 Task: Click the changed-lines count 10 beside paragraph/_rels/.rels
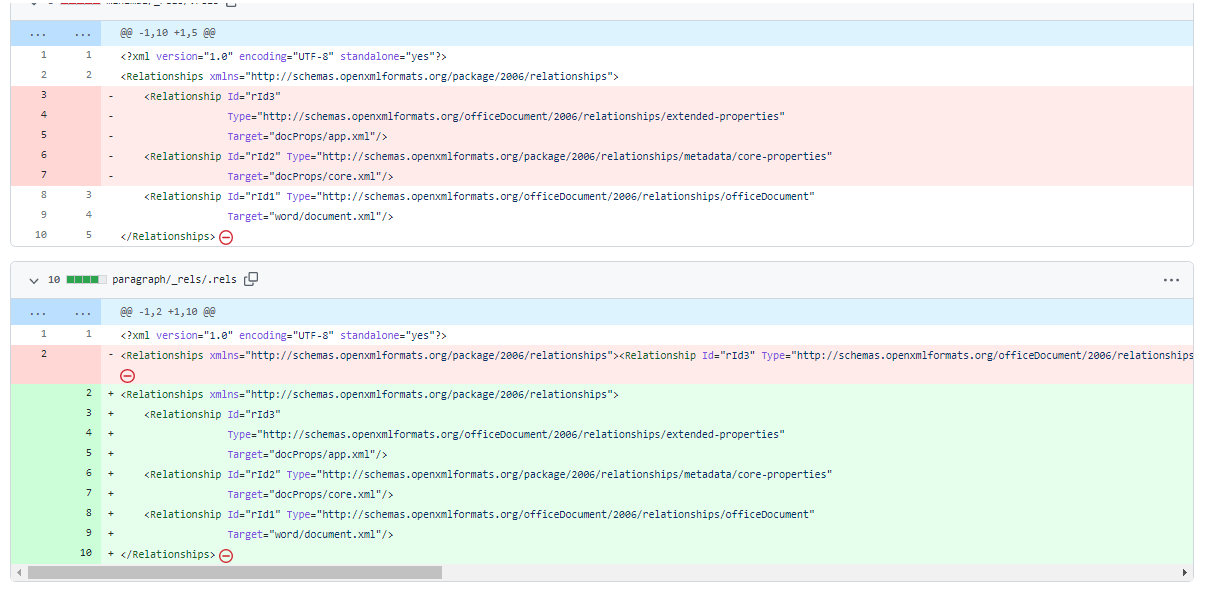point(54,280)
